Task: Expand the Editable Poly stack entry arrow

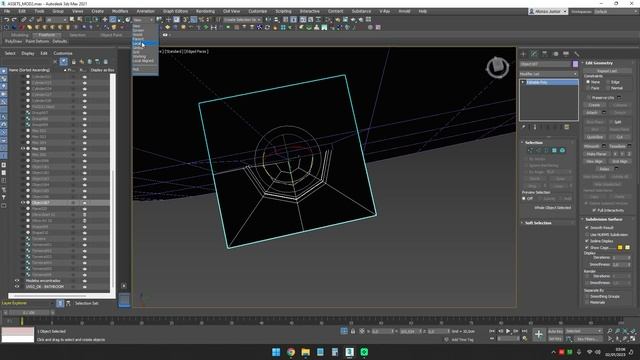Action: 523,82
